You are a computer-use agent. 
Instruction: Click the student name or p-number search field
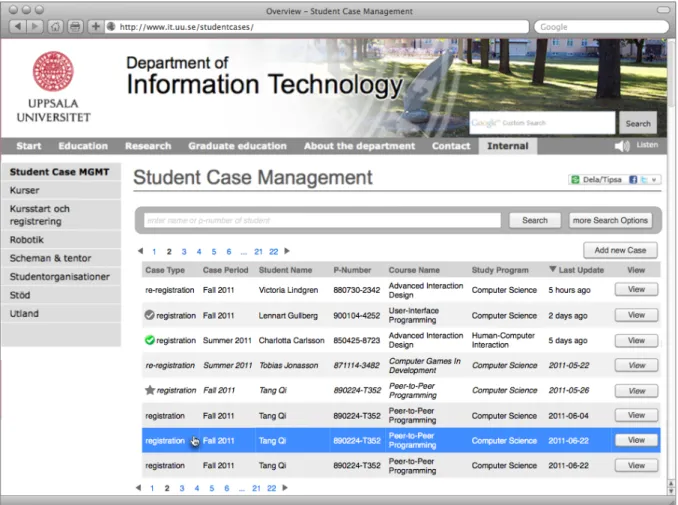(x=322, y=220)
